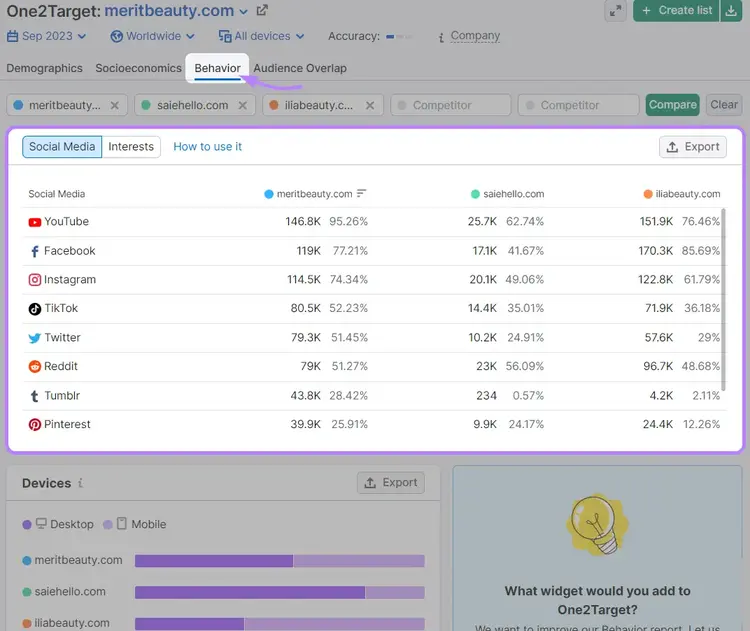This screenshot has width=750, height=631.
Task: Click the Pinterest icon in the table
Action: 34,425
